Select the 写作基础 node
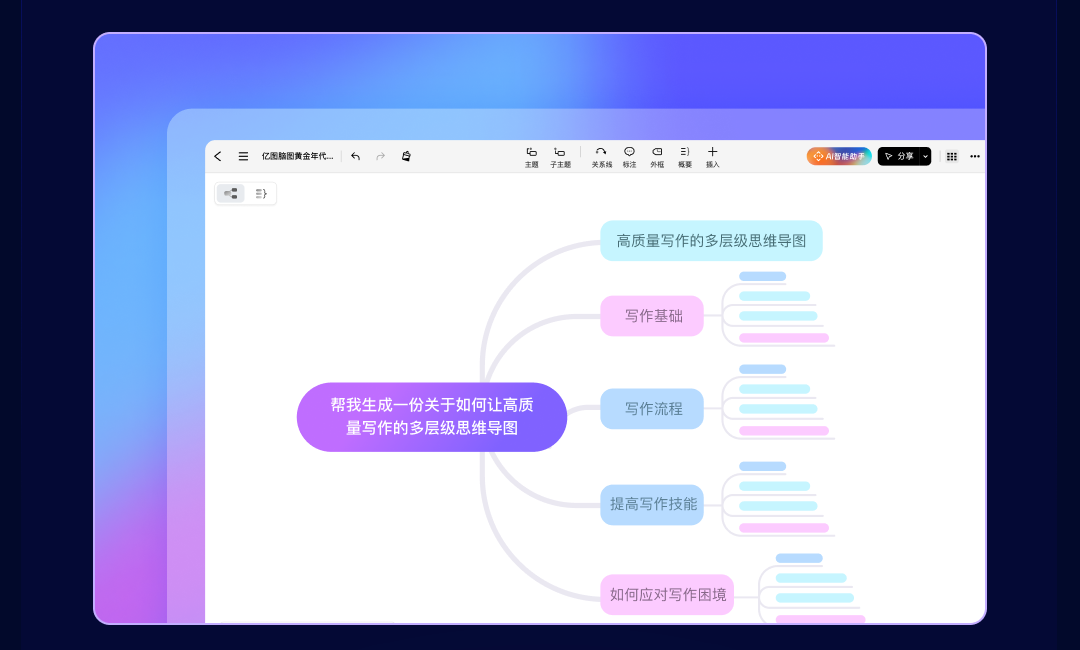The image size is (1080, 650). coord(652,316)
